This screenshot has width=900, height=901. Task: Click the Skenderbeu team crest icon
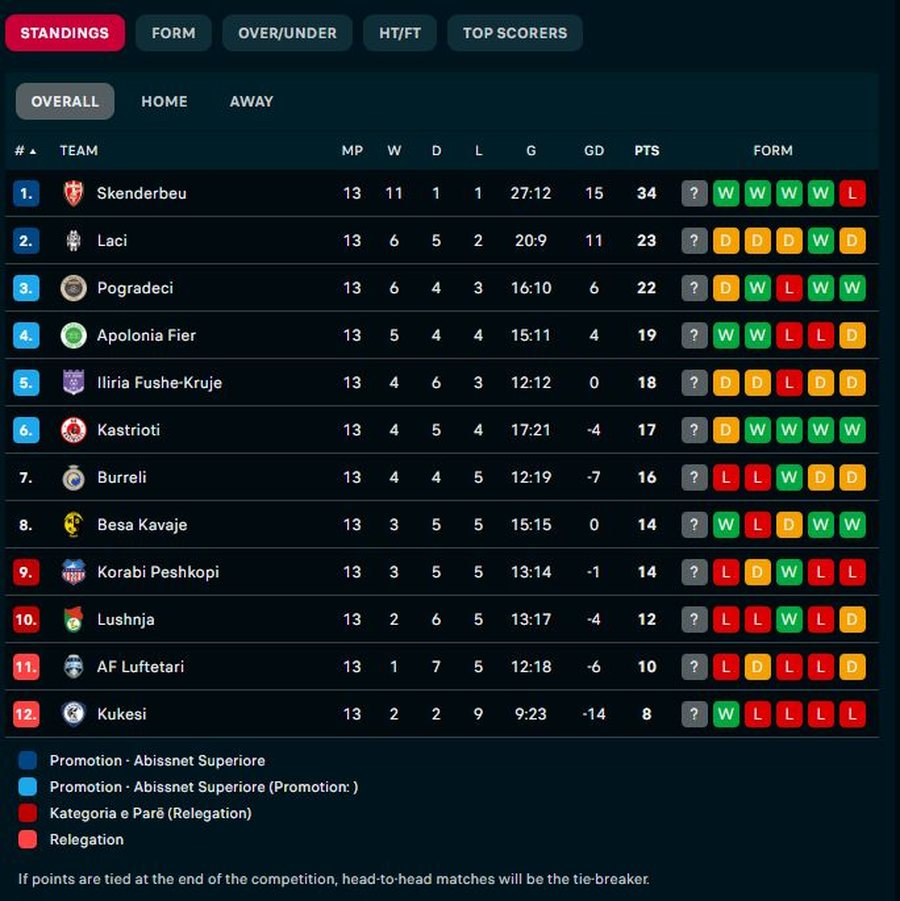pos(73,193)
